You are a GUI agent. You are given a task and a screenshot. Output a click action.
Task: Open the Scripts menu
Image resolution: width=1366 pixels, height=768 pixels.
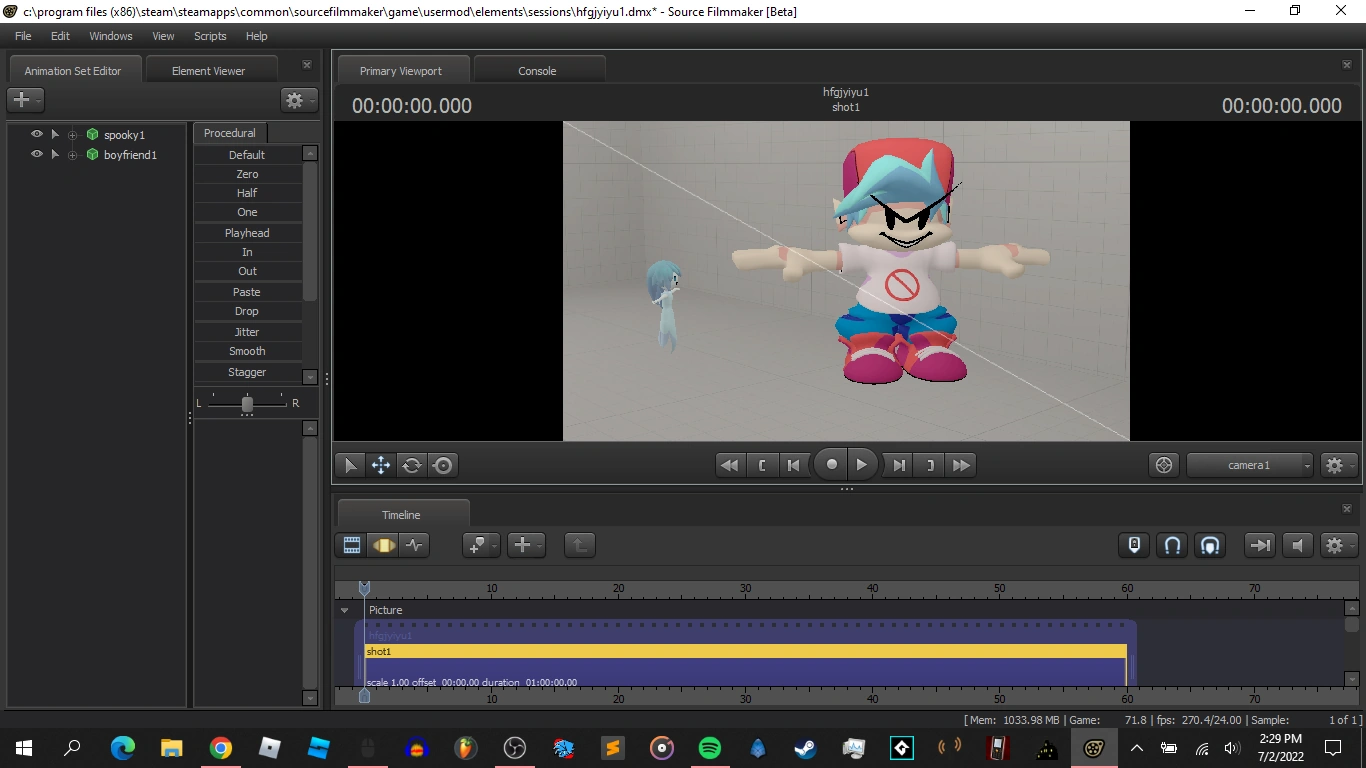click(x=210, y=36)
